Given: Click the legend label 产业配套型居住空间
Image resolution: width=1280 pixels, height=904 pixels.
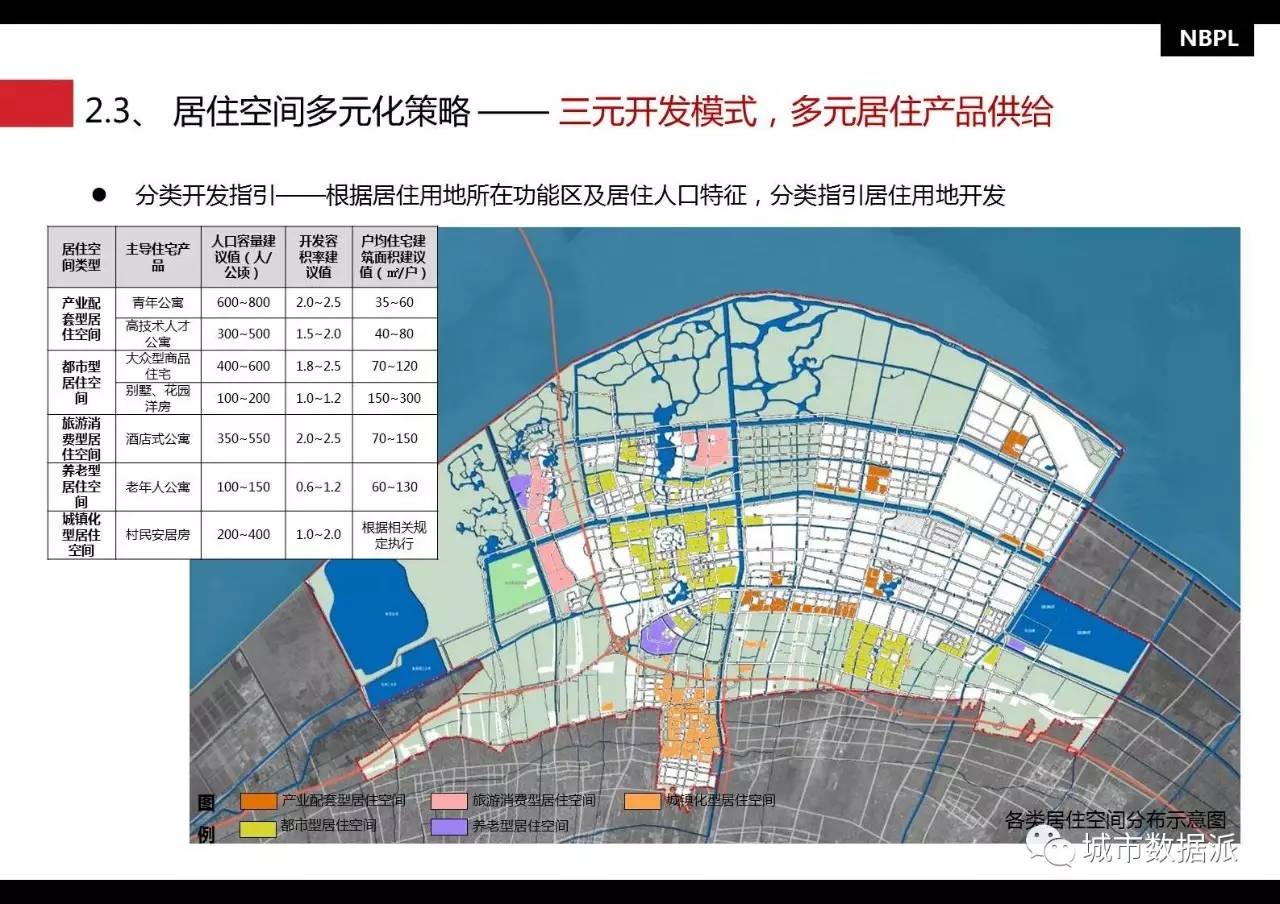Looking at the screenshot, I should click(343, 801).
